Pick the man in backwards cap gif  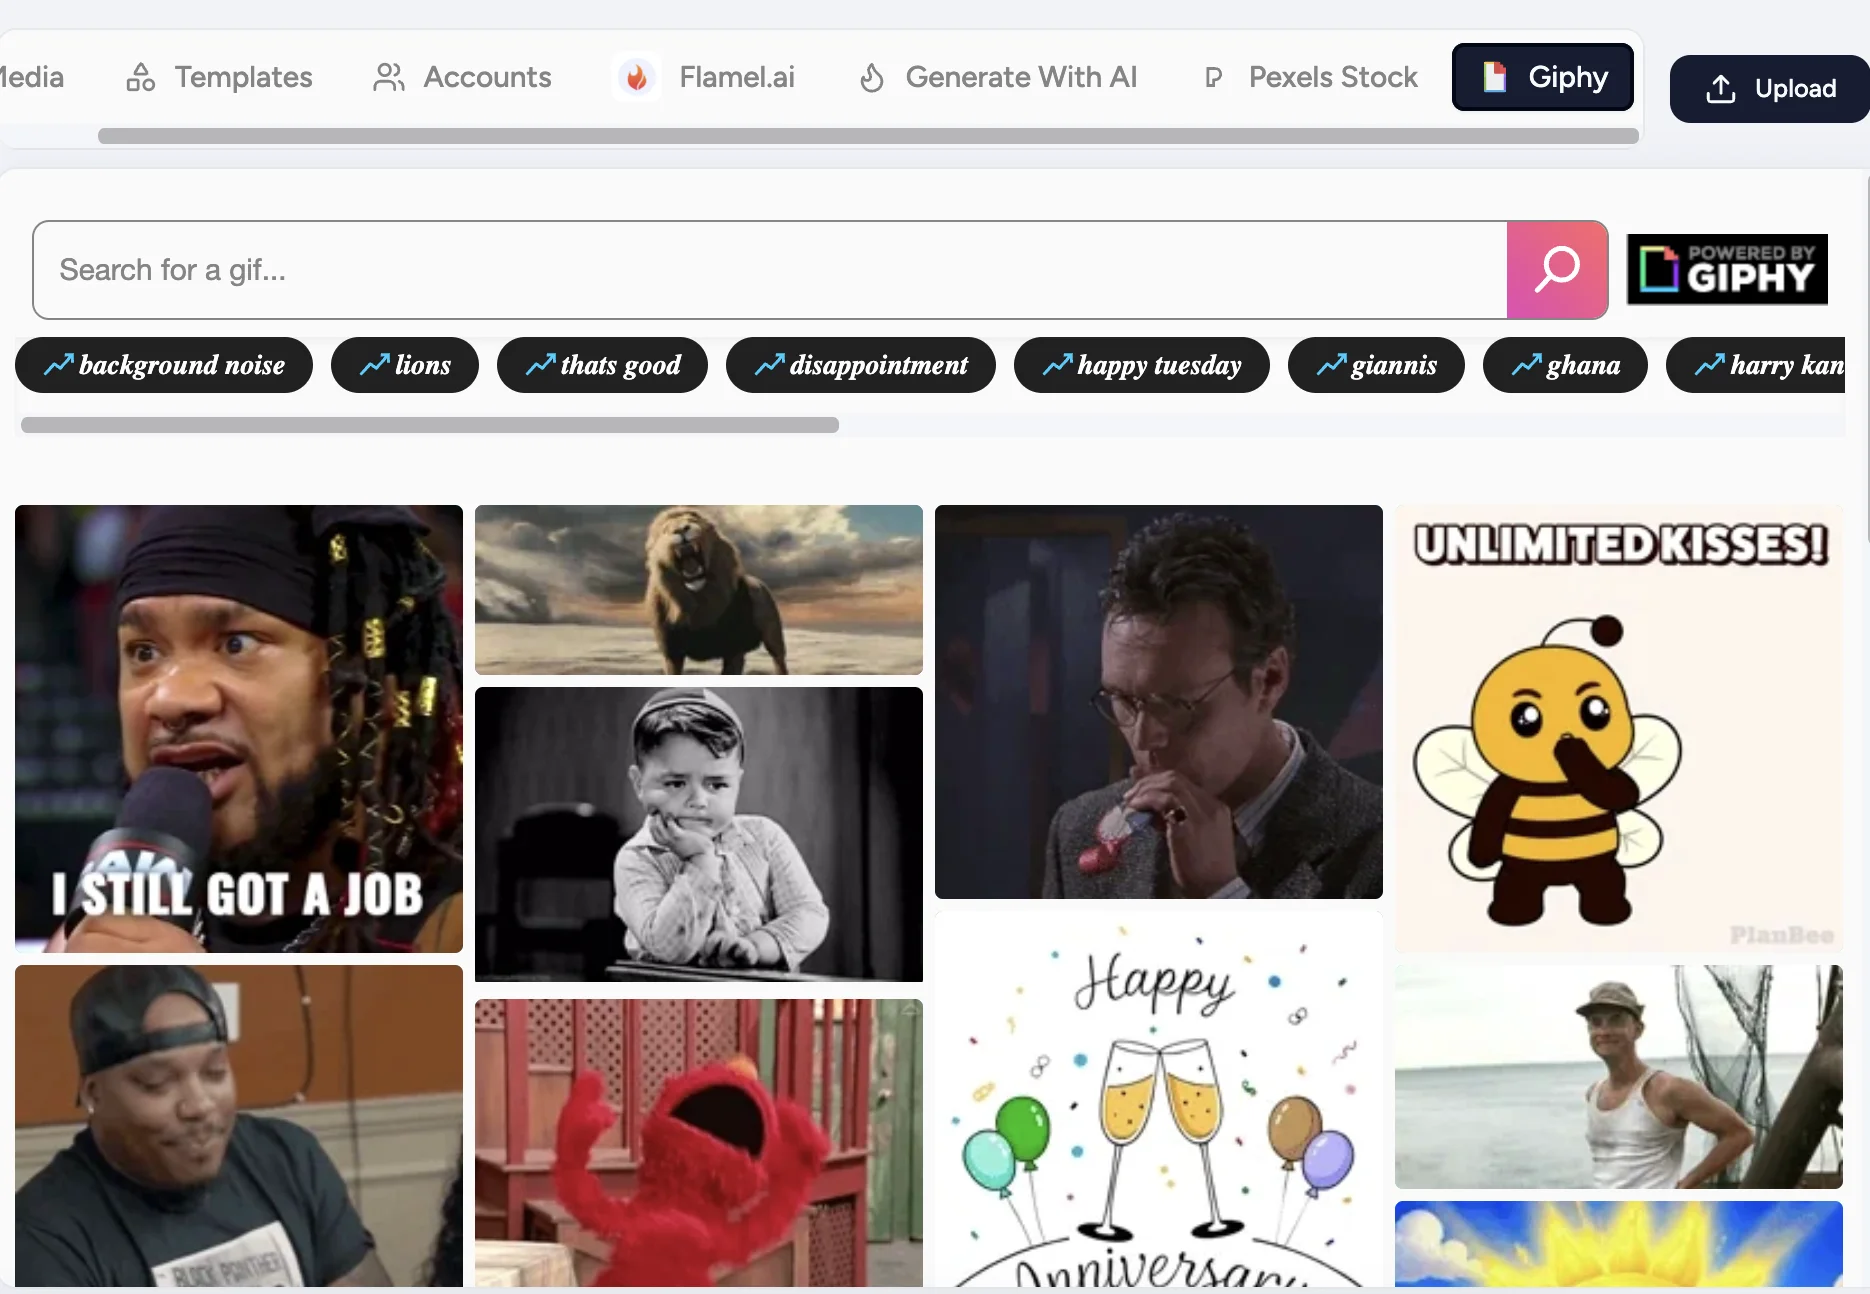coord(239,1126)
